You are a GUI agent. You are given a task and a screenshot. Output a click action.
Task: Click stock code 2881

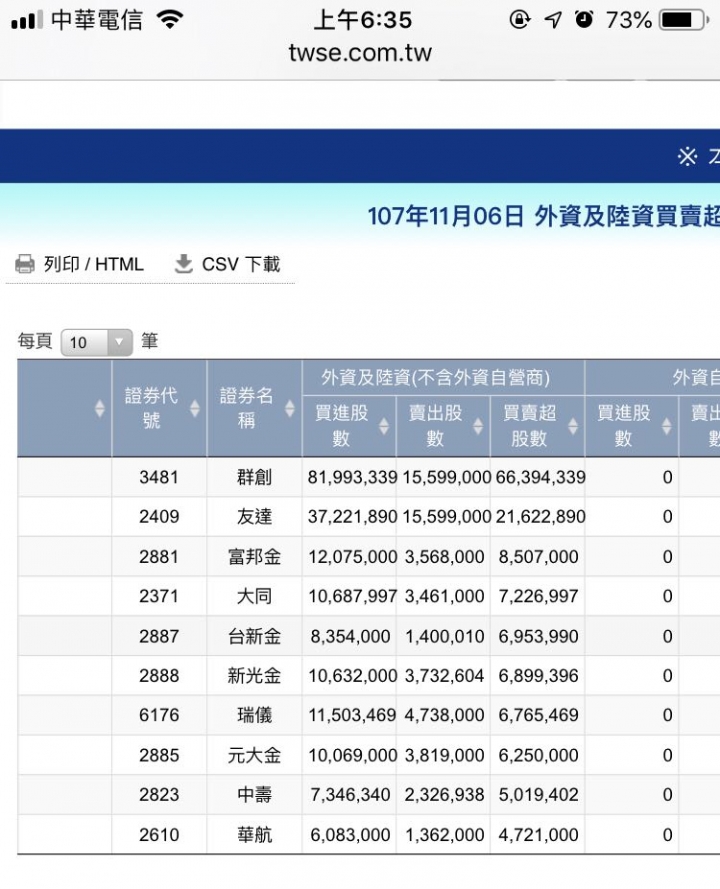(x=159, y=557)
